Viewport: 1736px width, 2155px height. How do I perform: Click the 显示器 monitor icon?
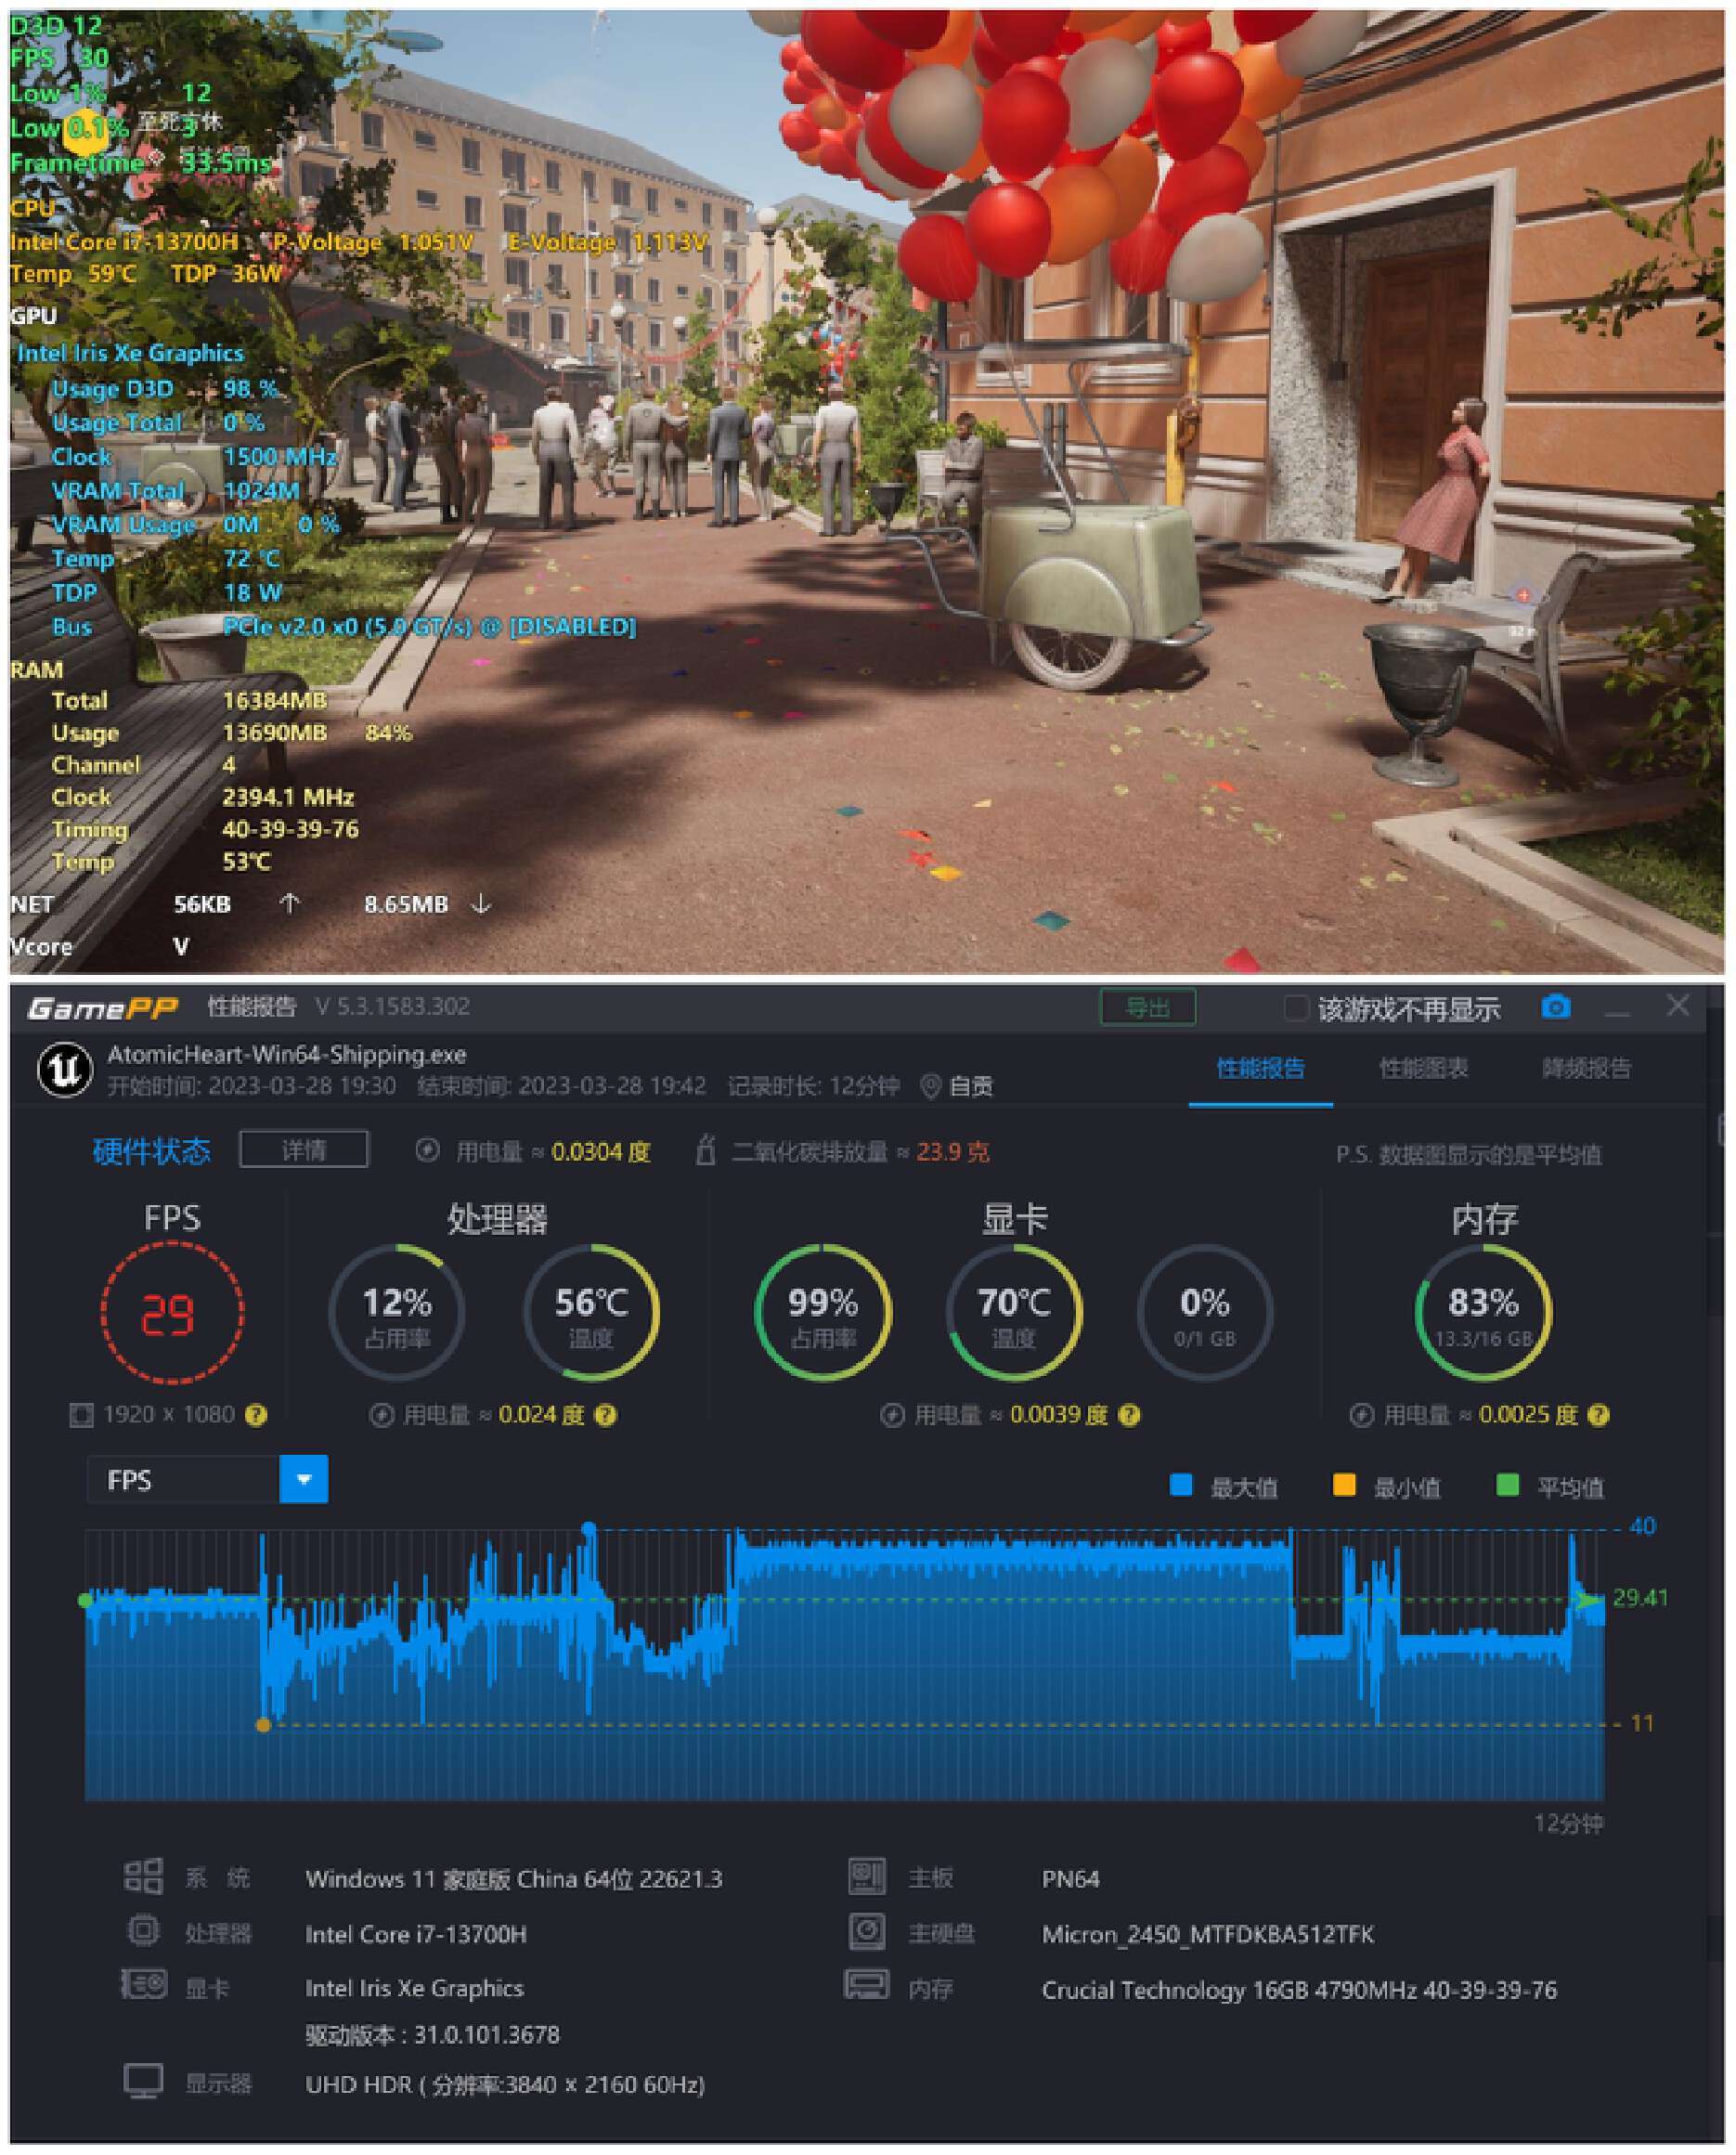(143, 2081)
